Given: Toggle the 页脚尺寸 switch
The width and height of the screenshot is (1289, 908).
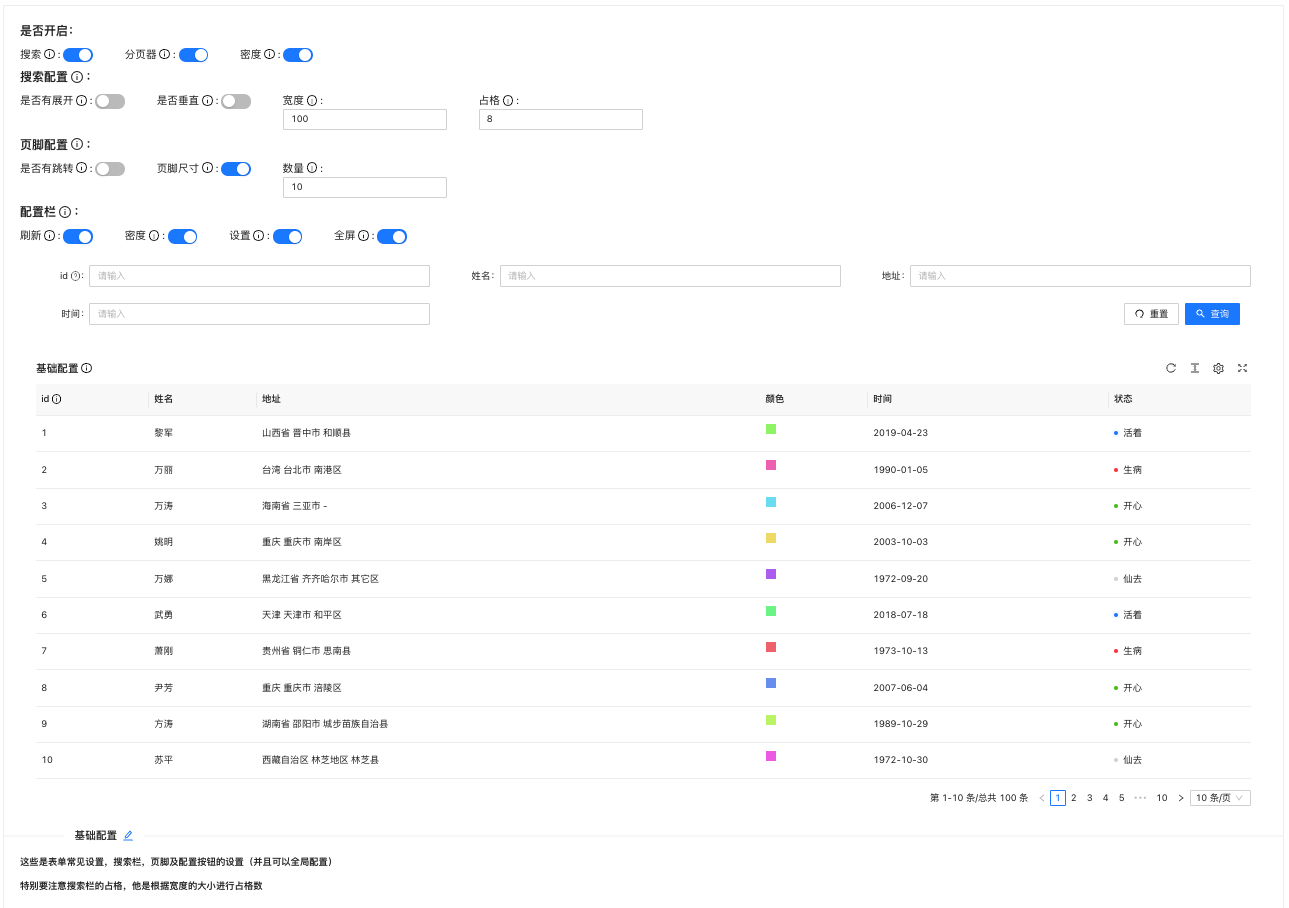Looking at the screenshot, I should (x=236, y=169).
